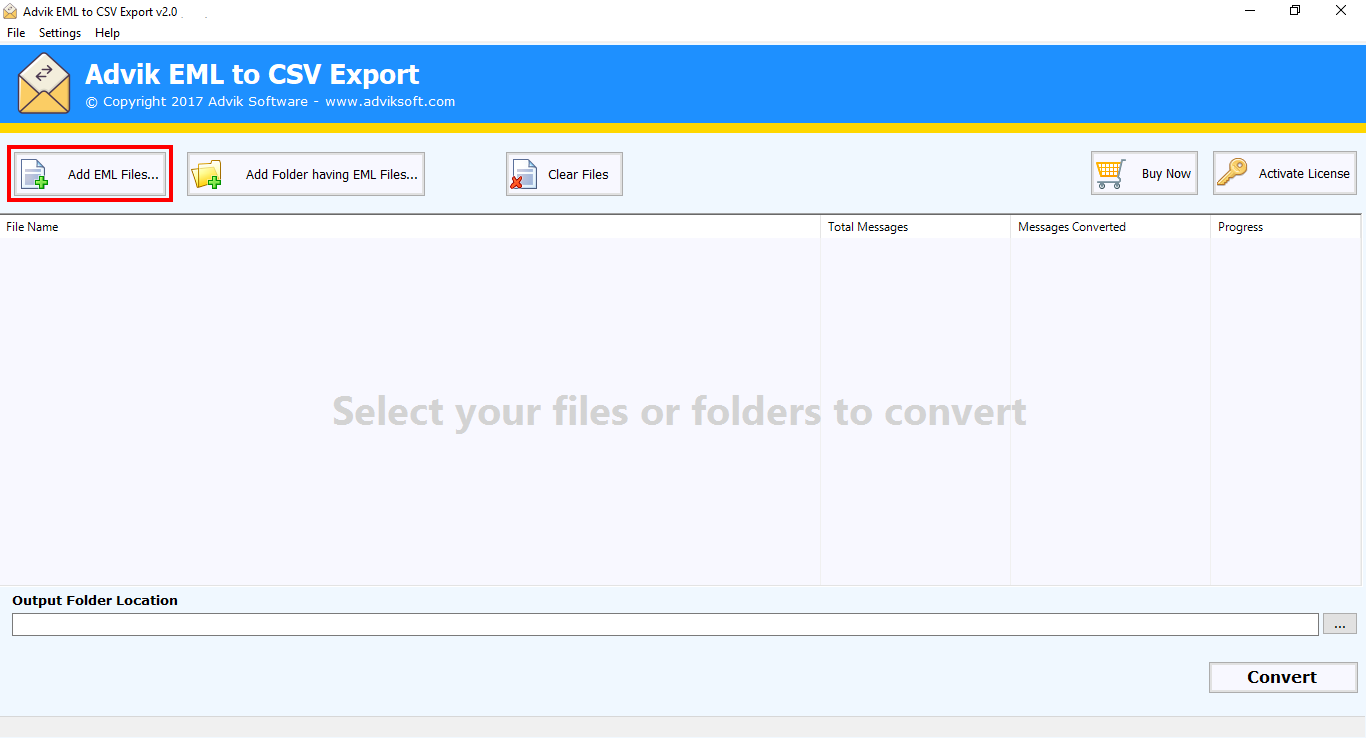Click the Add EML Files document icon
Image resolution: width=1366 pixels, height=738 pixels.
click(35, 174)
